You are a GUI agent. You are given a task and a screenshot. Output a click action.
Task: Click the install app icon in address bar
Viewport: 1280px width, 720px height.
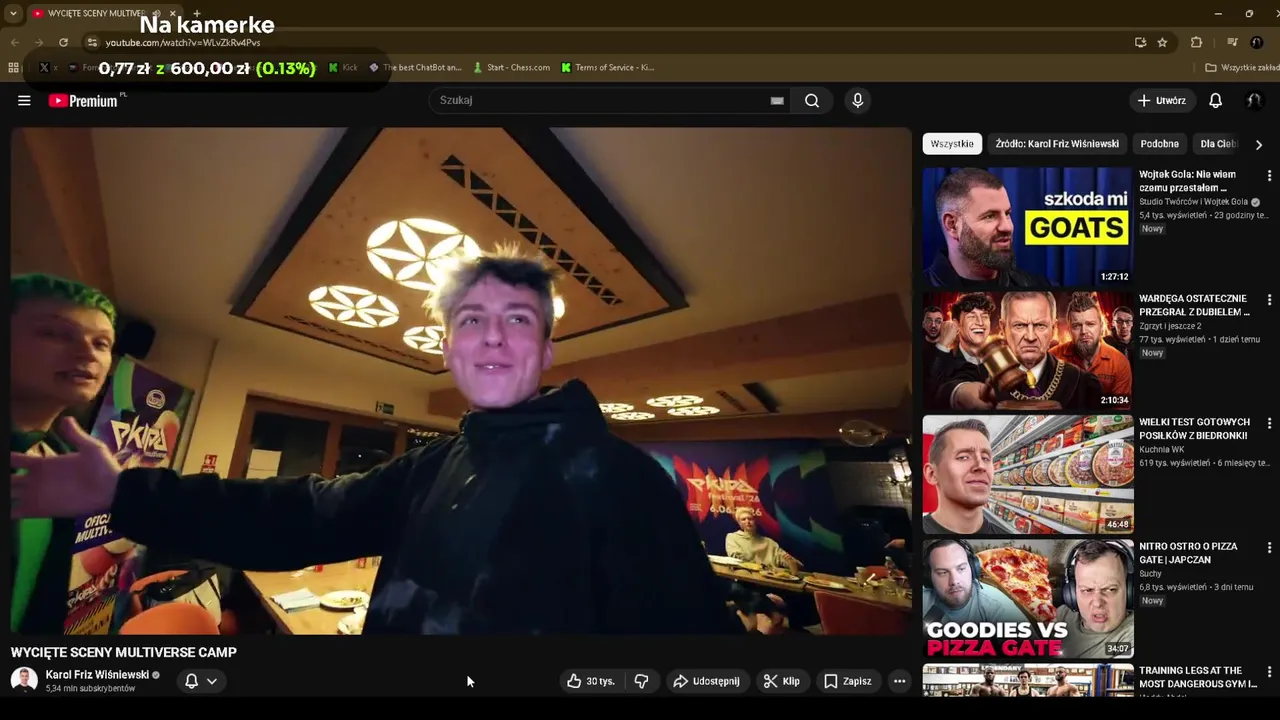[x=1140, y=42]
